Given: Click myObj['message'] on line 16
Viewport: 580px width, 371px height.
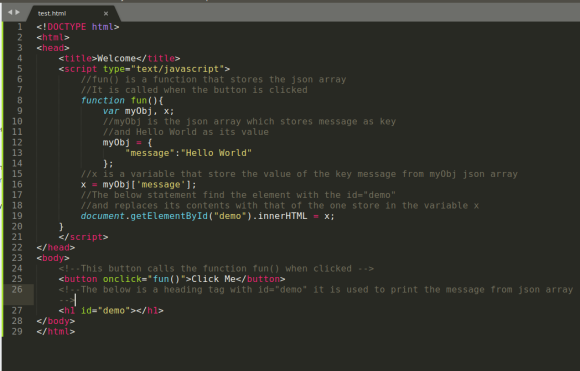Looking at the screenshot, I should click(147, 185).
